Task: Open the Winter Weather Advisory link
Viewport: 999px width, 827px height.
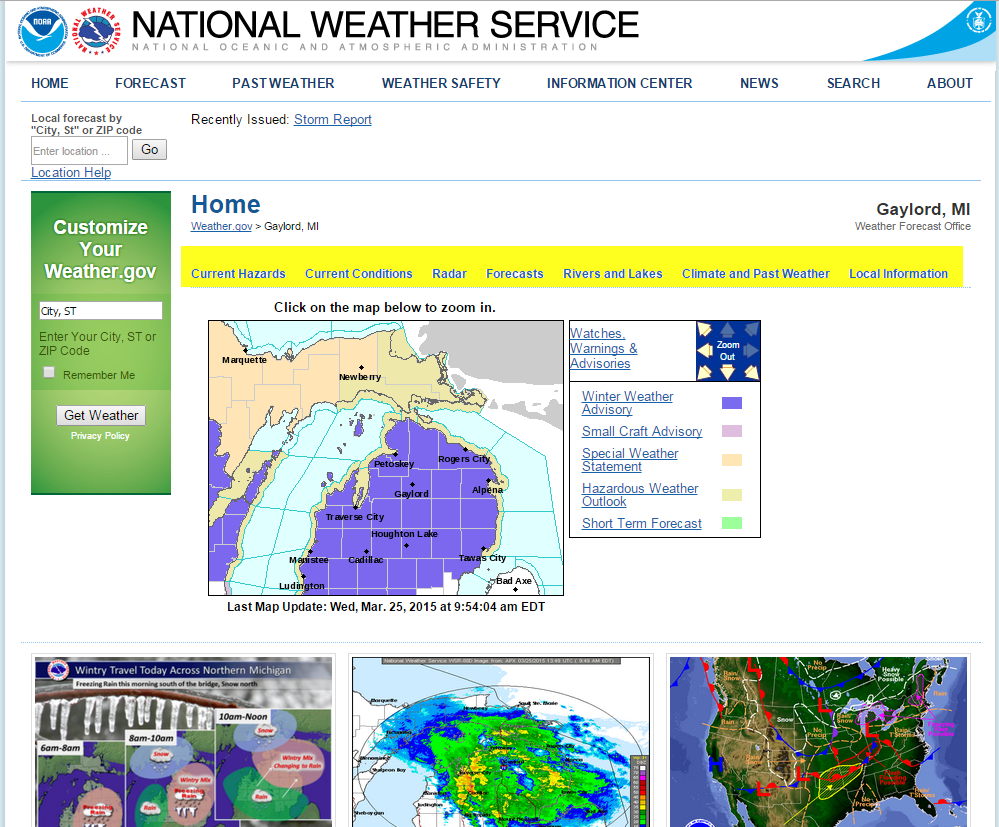Action: 627,403
